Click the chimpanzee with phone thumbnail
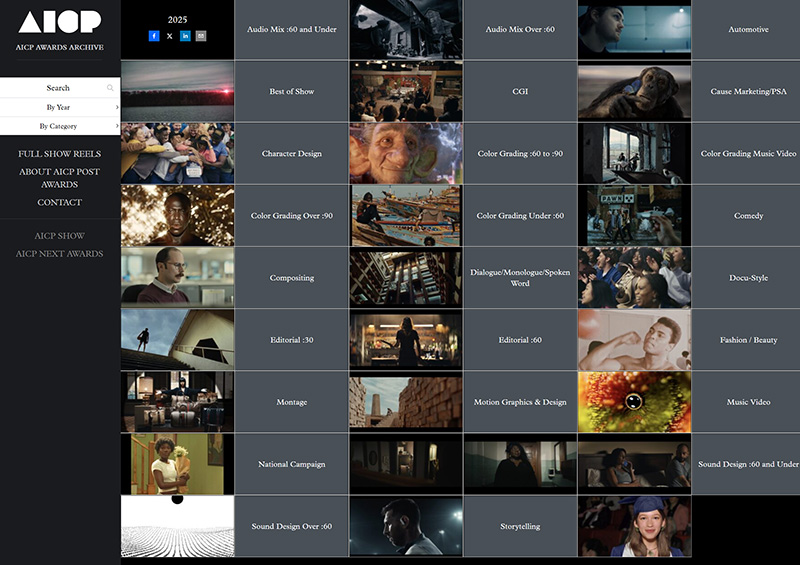The width and height of the screenshot is (800, 565). click(x=634, y=91)
